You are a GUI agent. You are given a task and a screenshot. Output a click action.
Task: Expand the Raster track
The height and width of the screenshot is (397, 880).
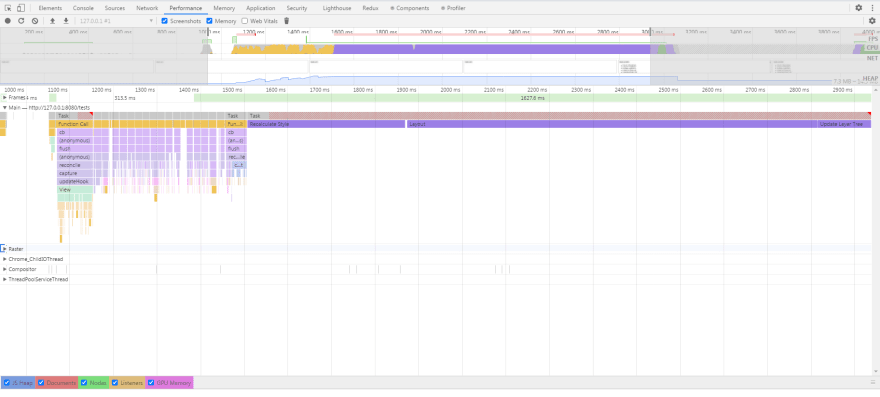(4, 248)
